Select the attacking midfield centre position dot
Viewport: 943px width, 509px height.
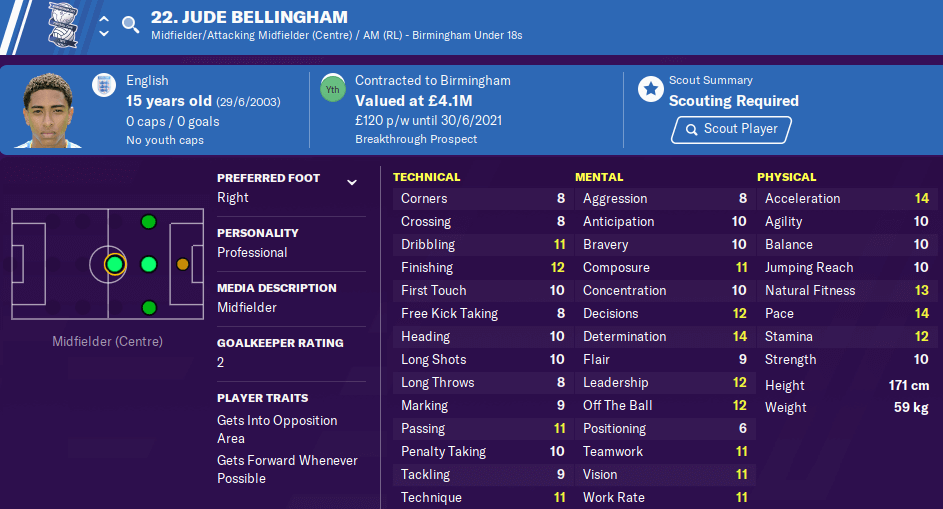pos(149,264)
